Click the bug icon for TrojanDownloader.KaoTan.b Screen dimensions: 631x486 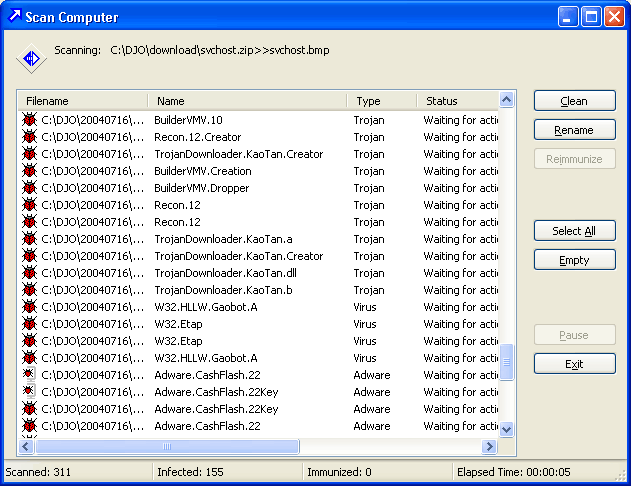[x=29, y=290]
